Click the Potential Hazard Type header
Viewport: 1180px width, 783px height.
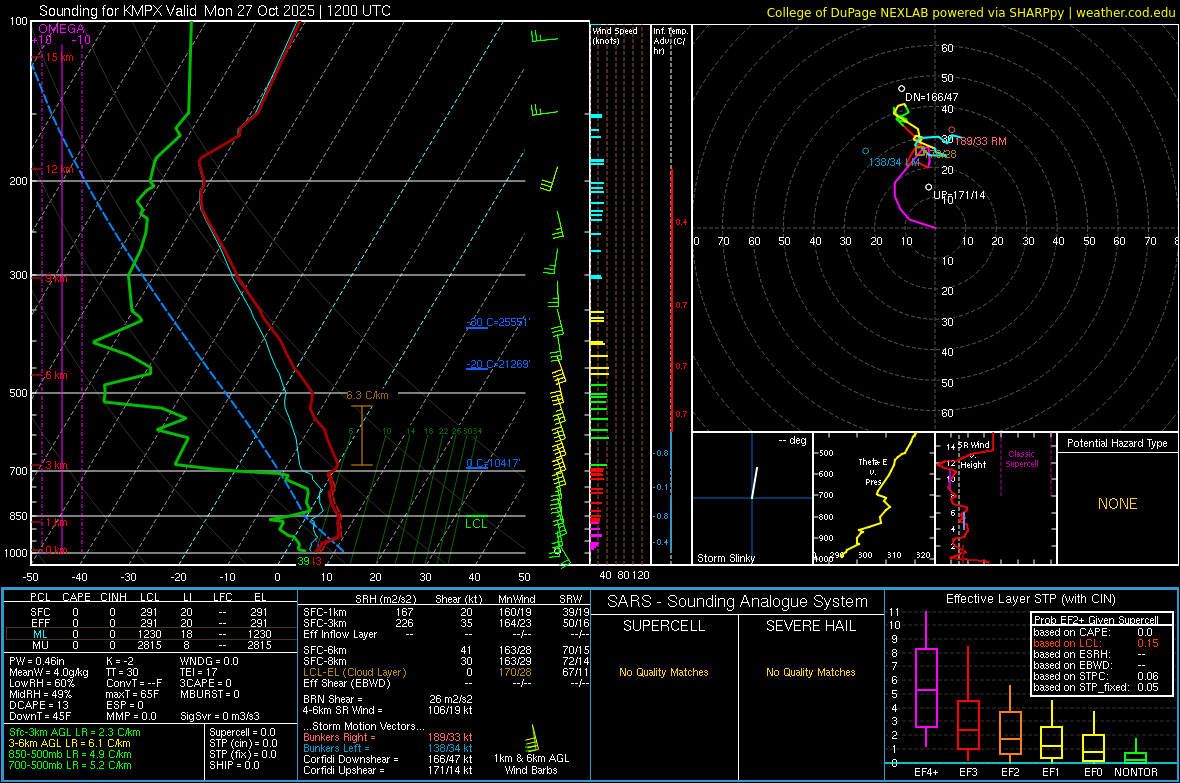point(1117,443)
